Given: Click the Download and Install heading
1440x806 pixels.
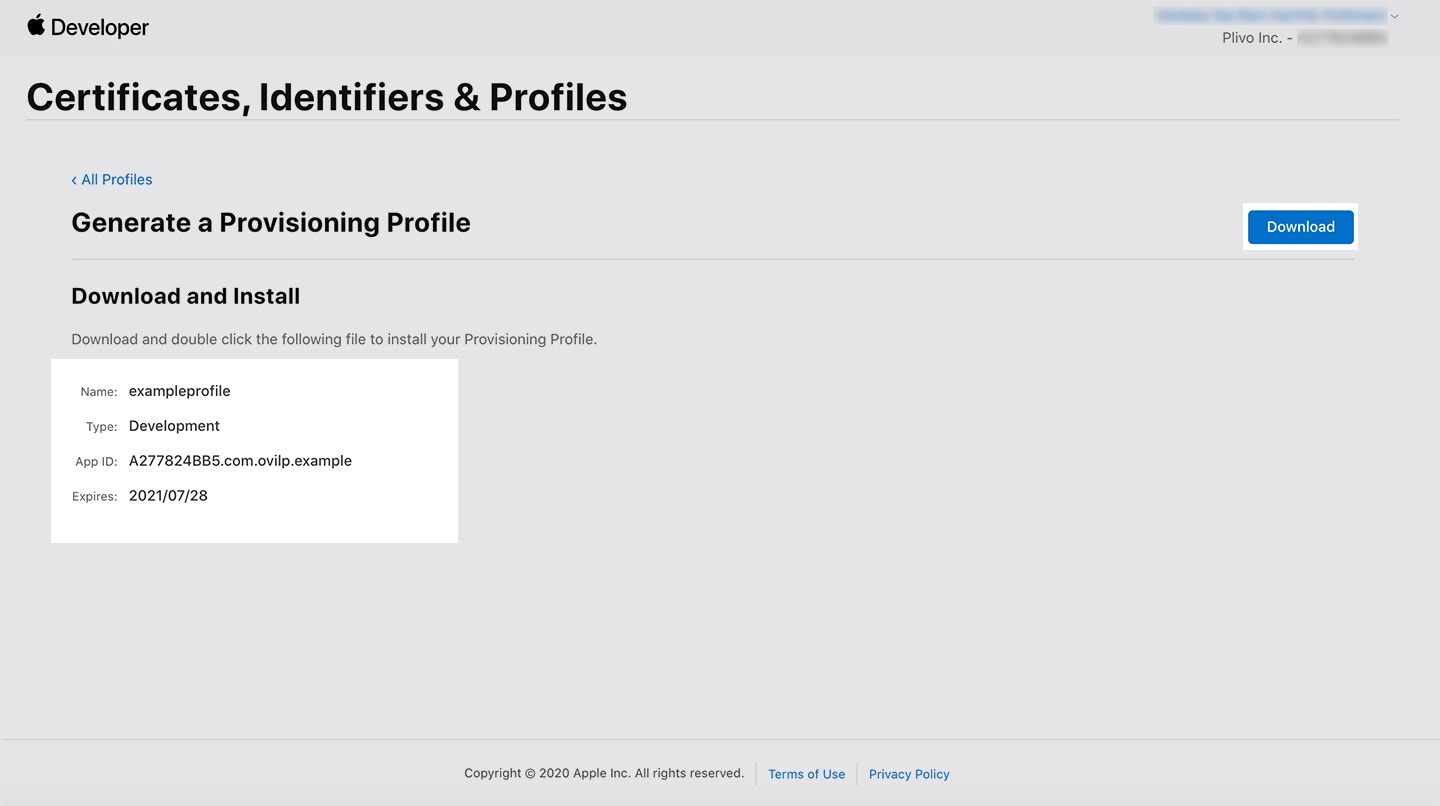Looking at the screenshot, I should 186,297.
